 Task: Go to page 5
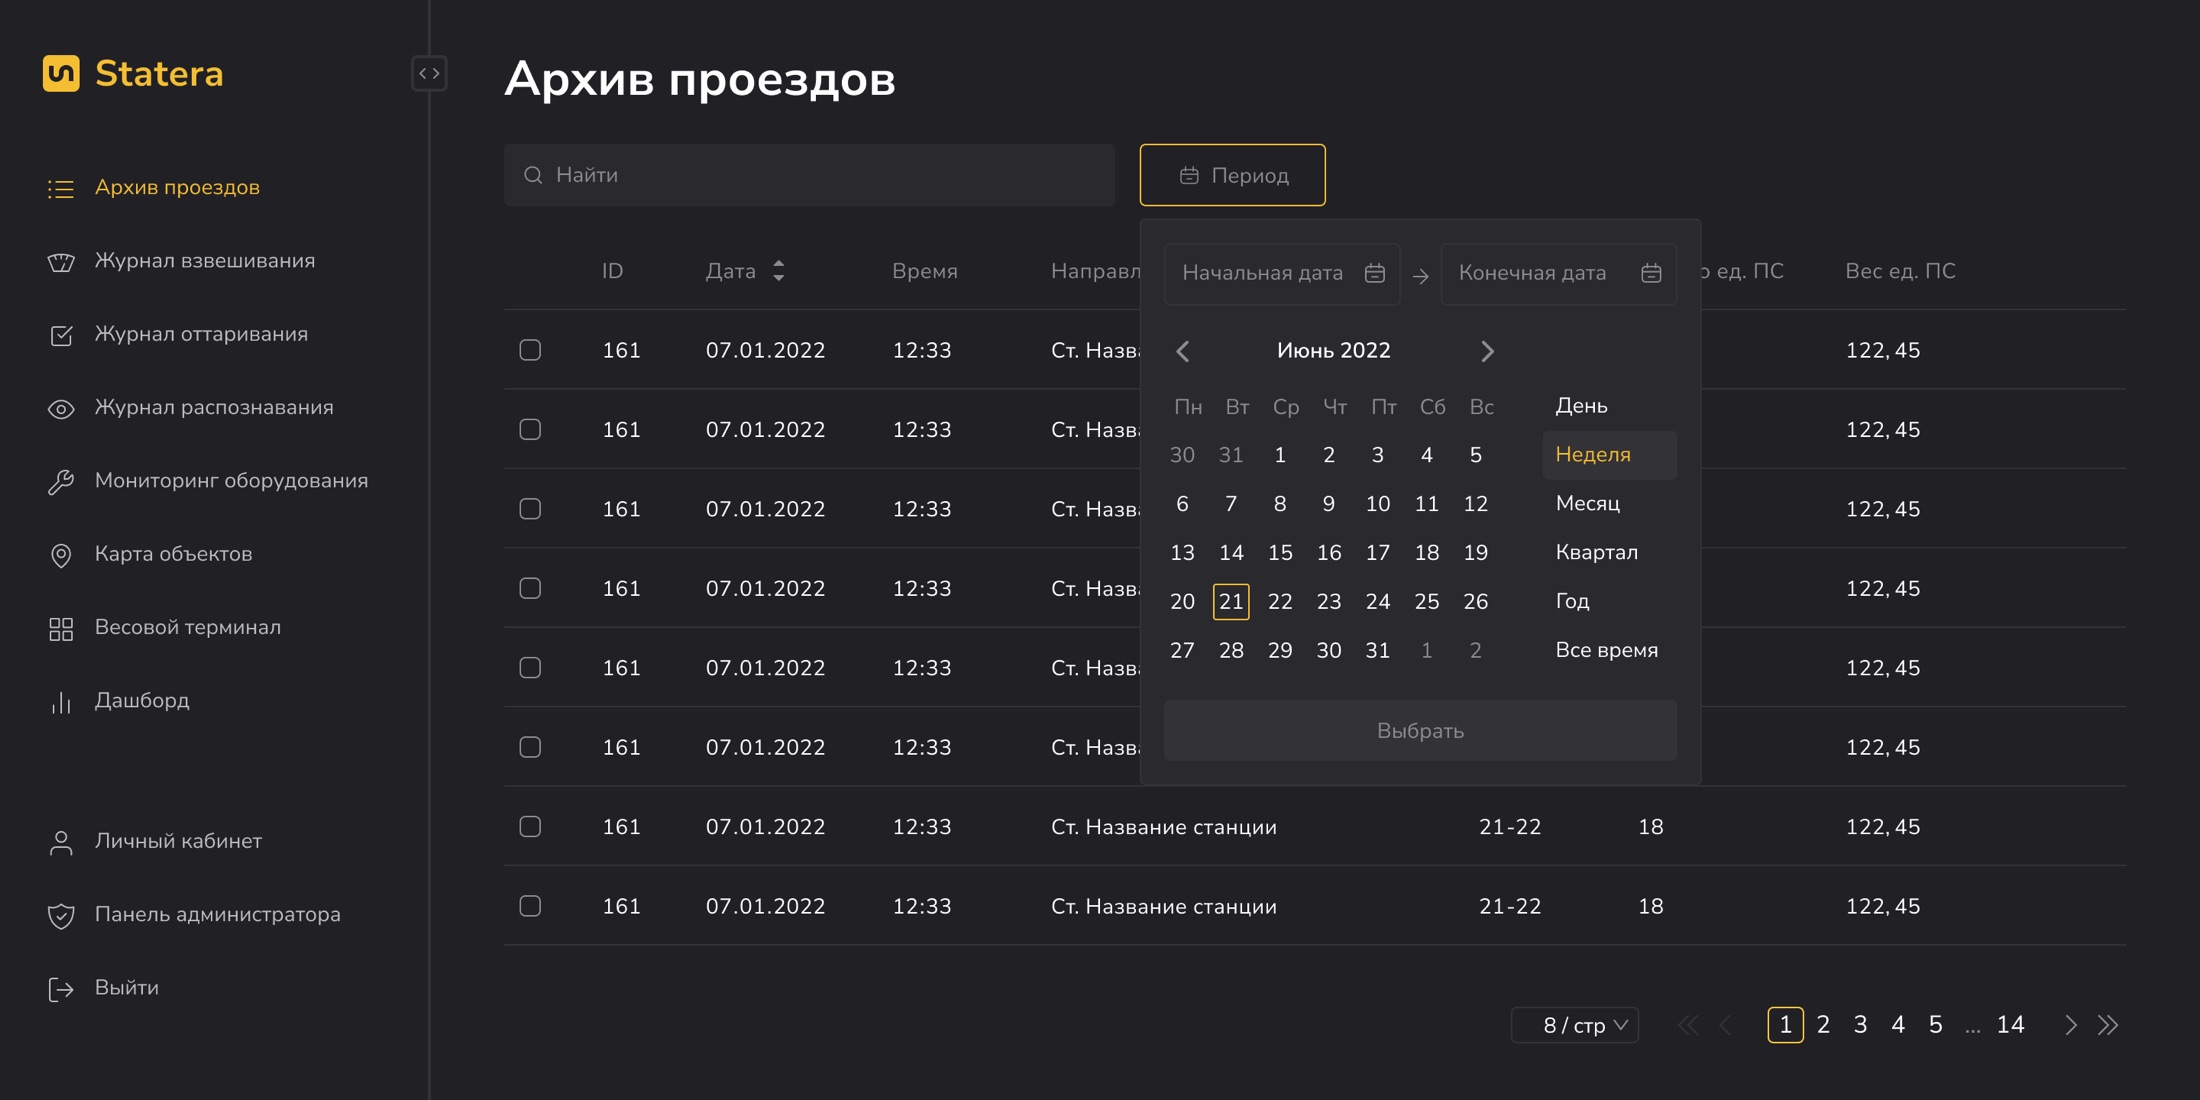click(x=1935, y=1025)
